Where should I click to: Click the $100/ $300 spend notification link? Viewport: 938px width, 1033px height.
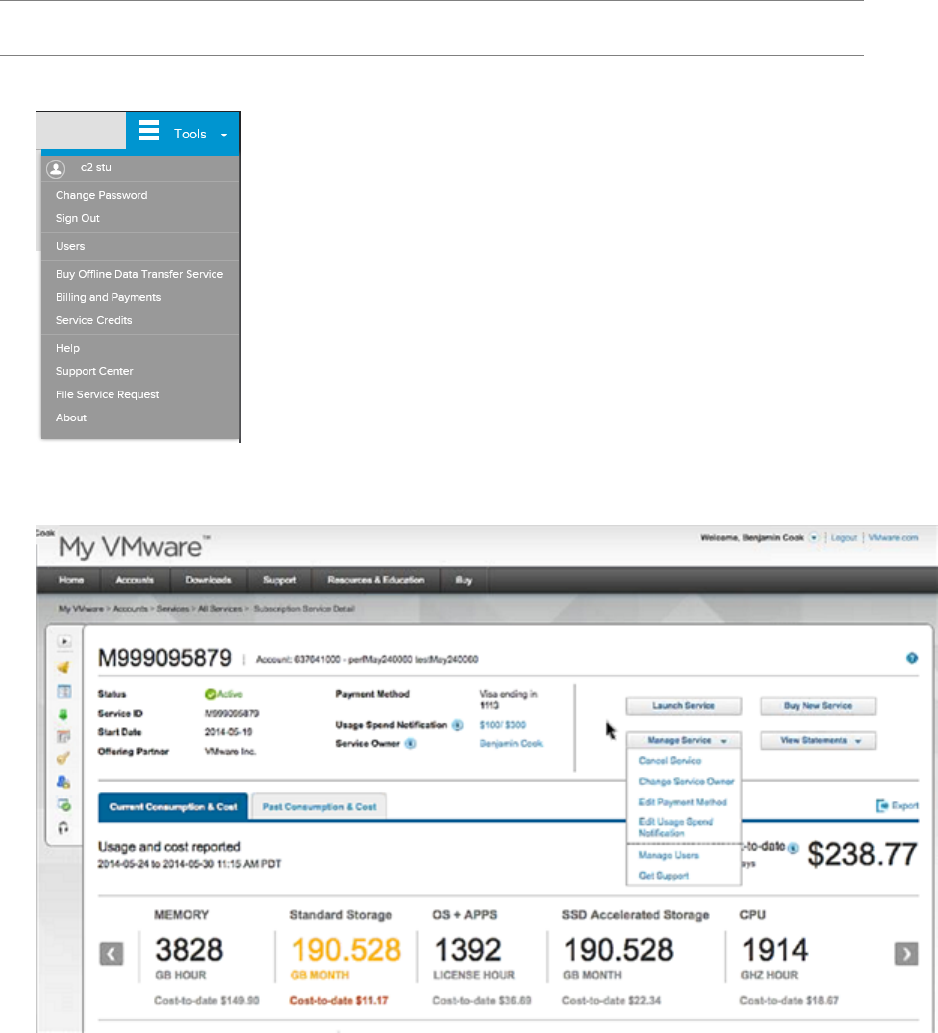(x=503, y=725)
